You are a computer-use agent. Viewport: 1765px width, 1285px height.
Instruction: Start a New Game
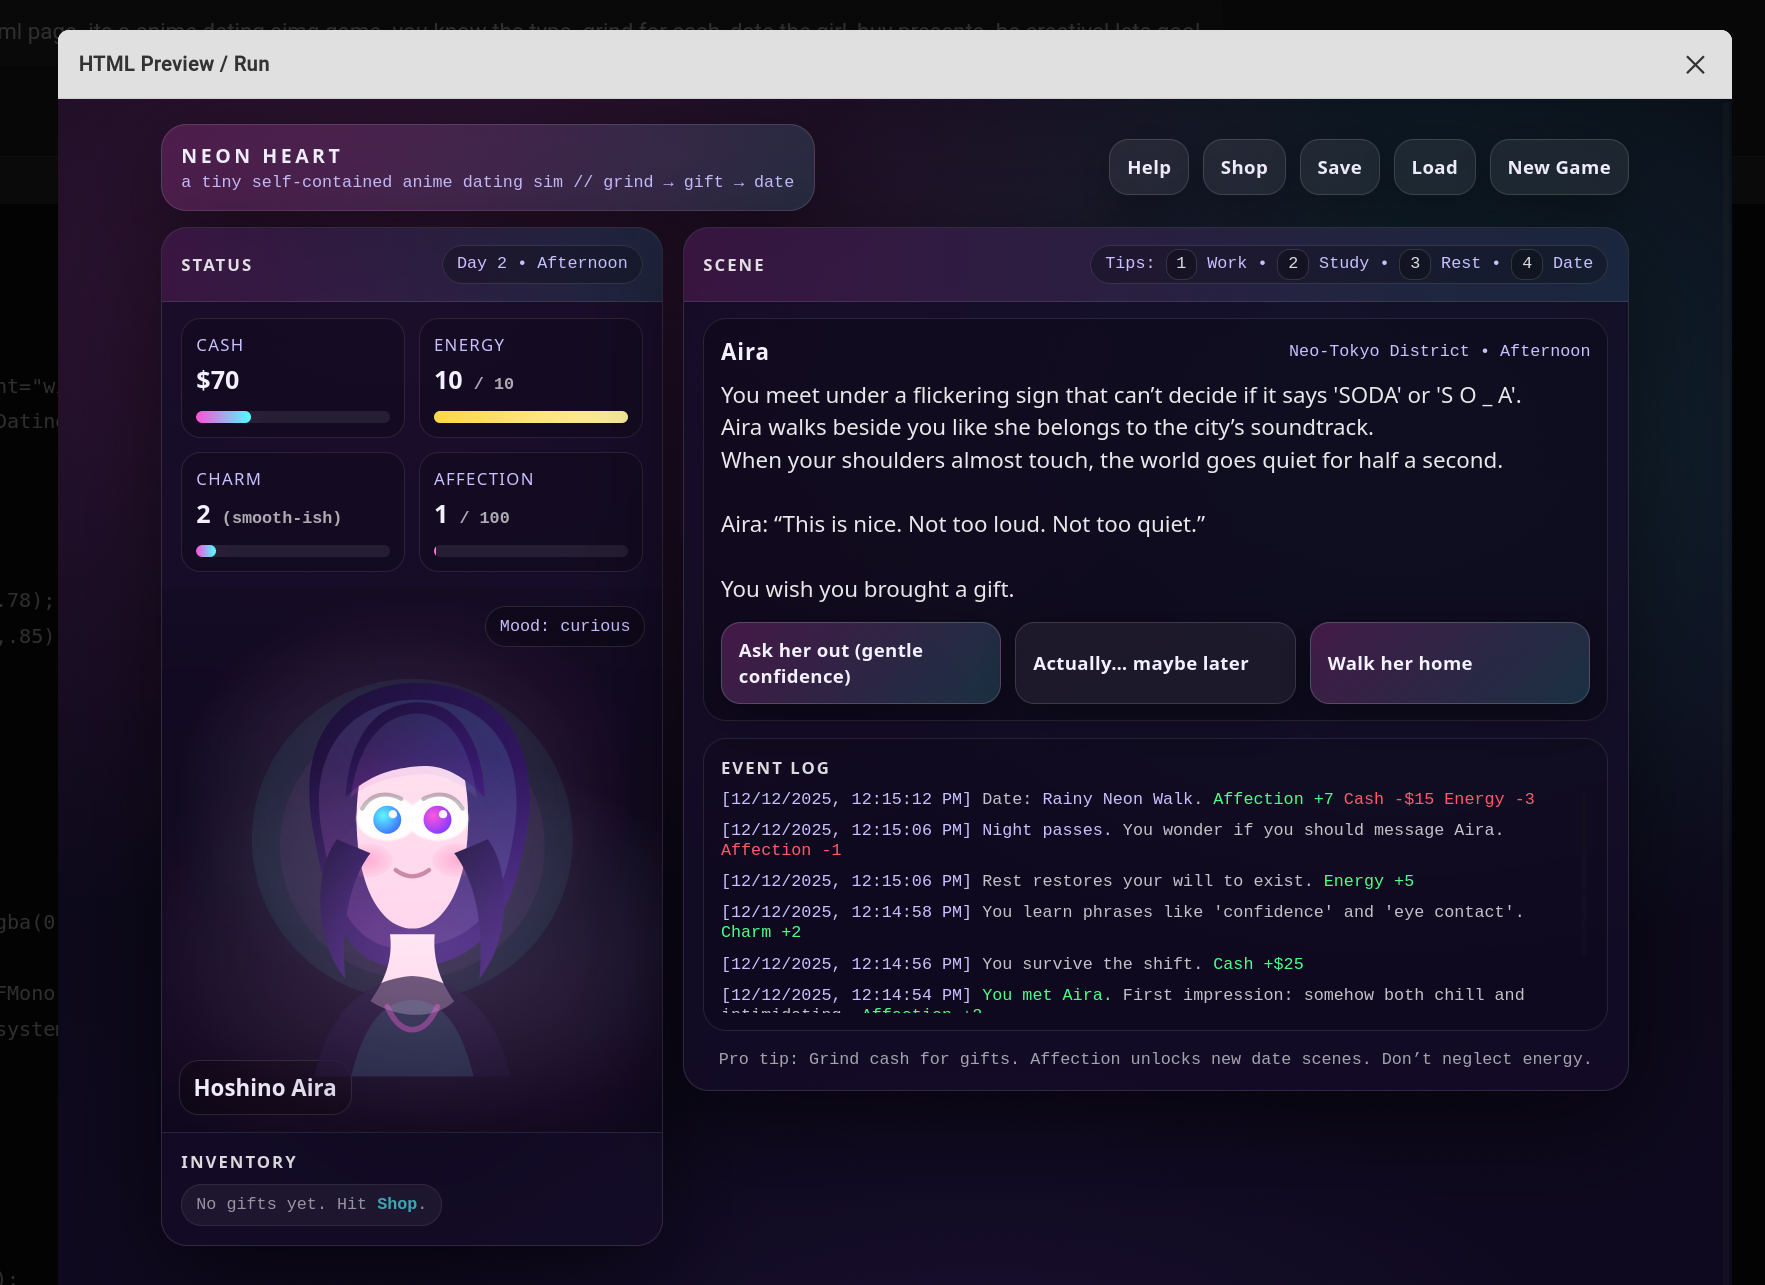point(1559,167)
